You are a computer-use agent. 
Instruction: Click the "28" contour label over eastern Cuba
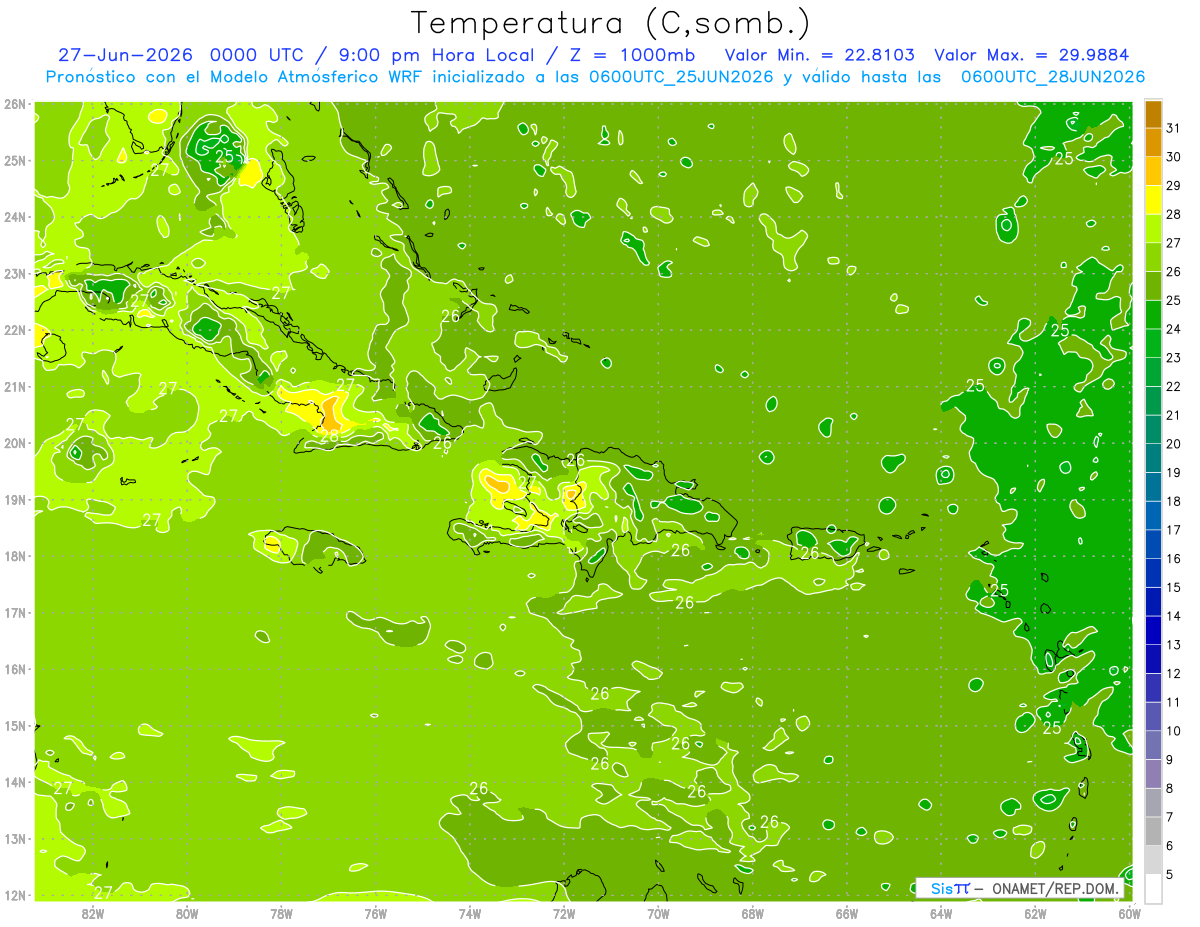(329, 435)
